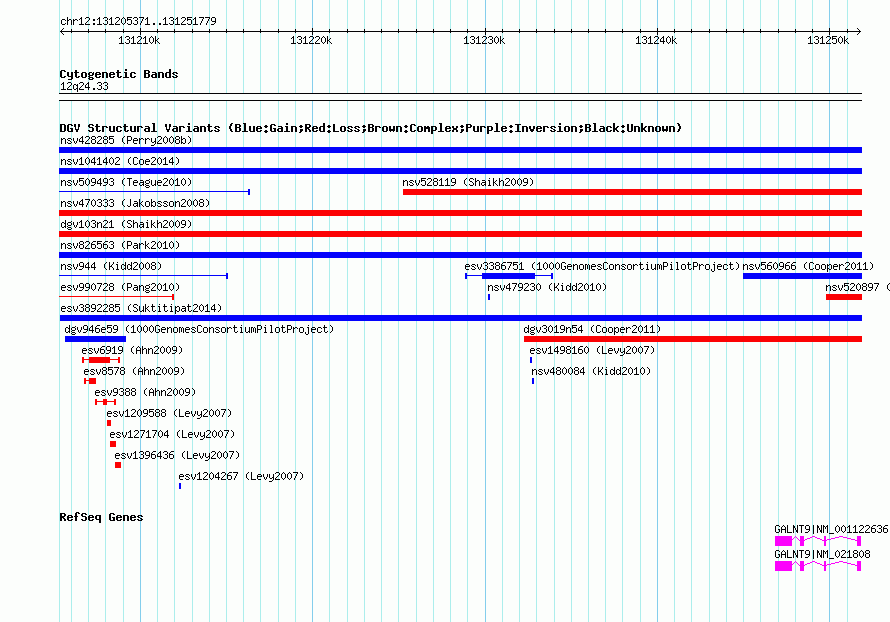The image size is (890, 622).
Task: Select esv1498160 (Levy2007) label
Action: click(x=592, y=350)
